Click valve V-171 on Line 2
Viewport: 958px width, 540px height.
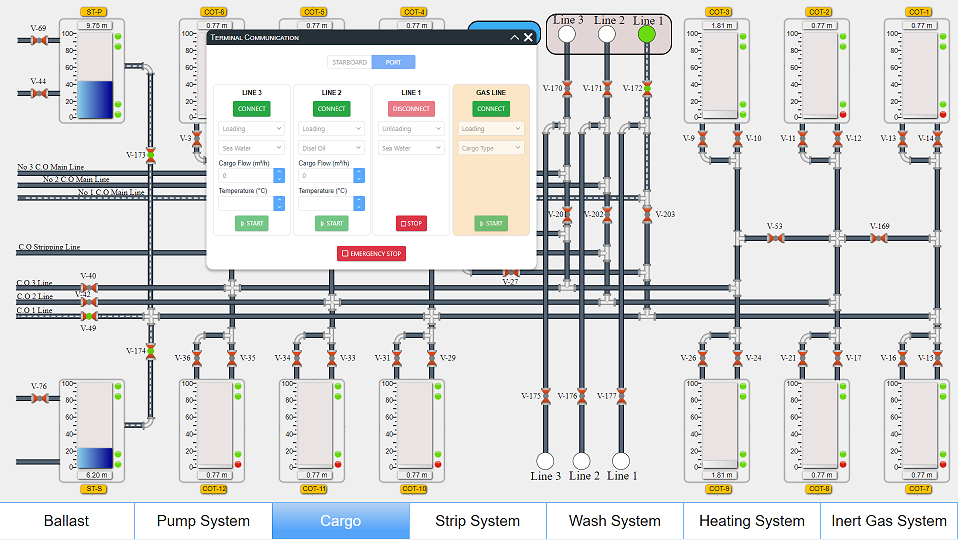point(607,89)
